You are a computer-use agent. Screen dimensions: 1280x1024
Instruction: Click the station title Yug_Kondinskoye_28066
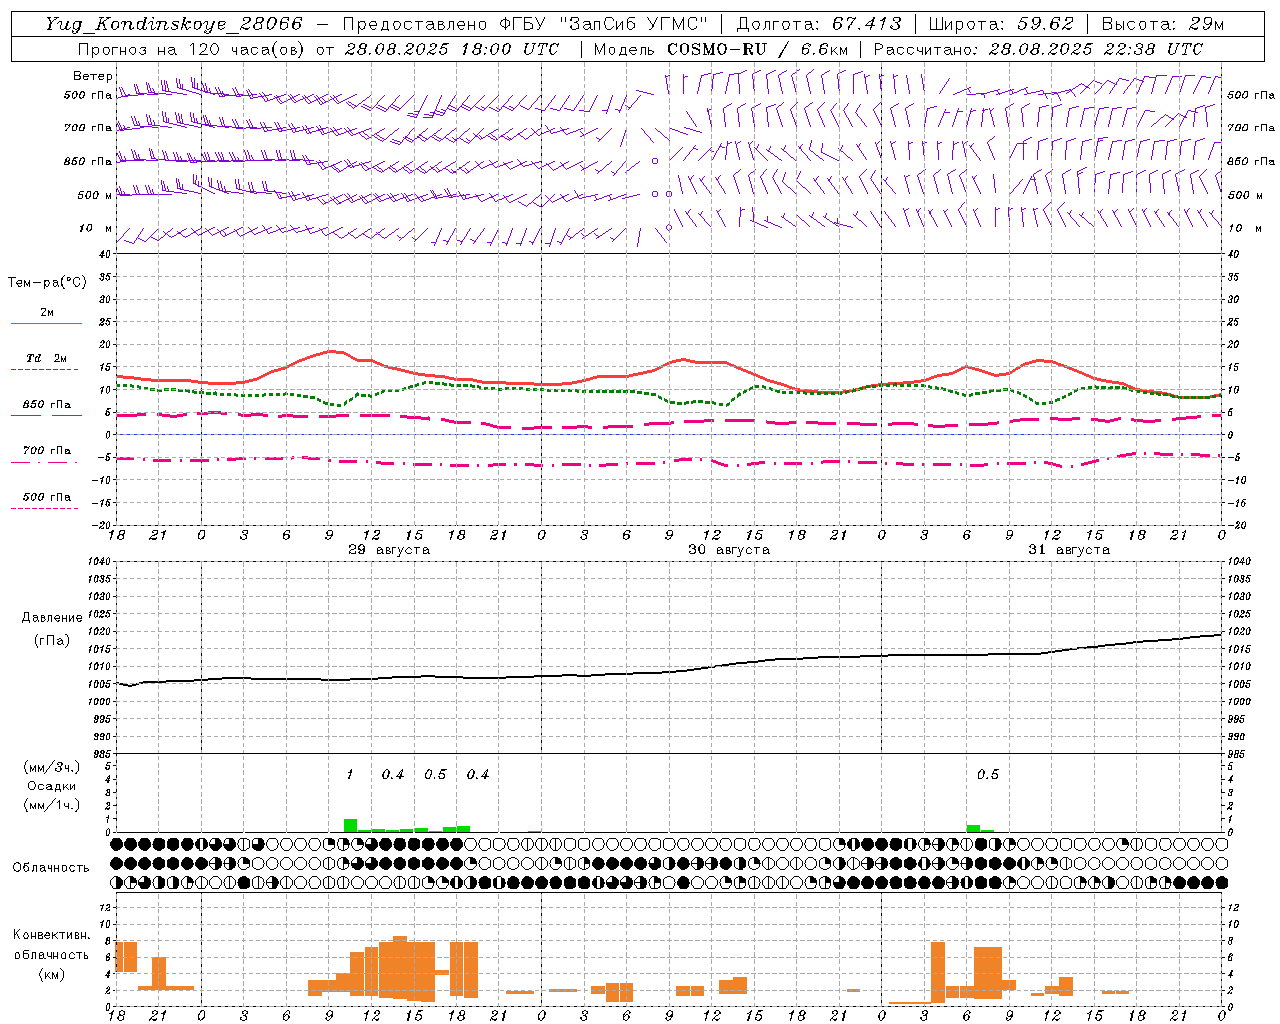click(x=174, y=24)
